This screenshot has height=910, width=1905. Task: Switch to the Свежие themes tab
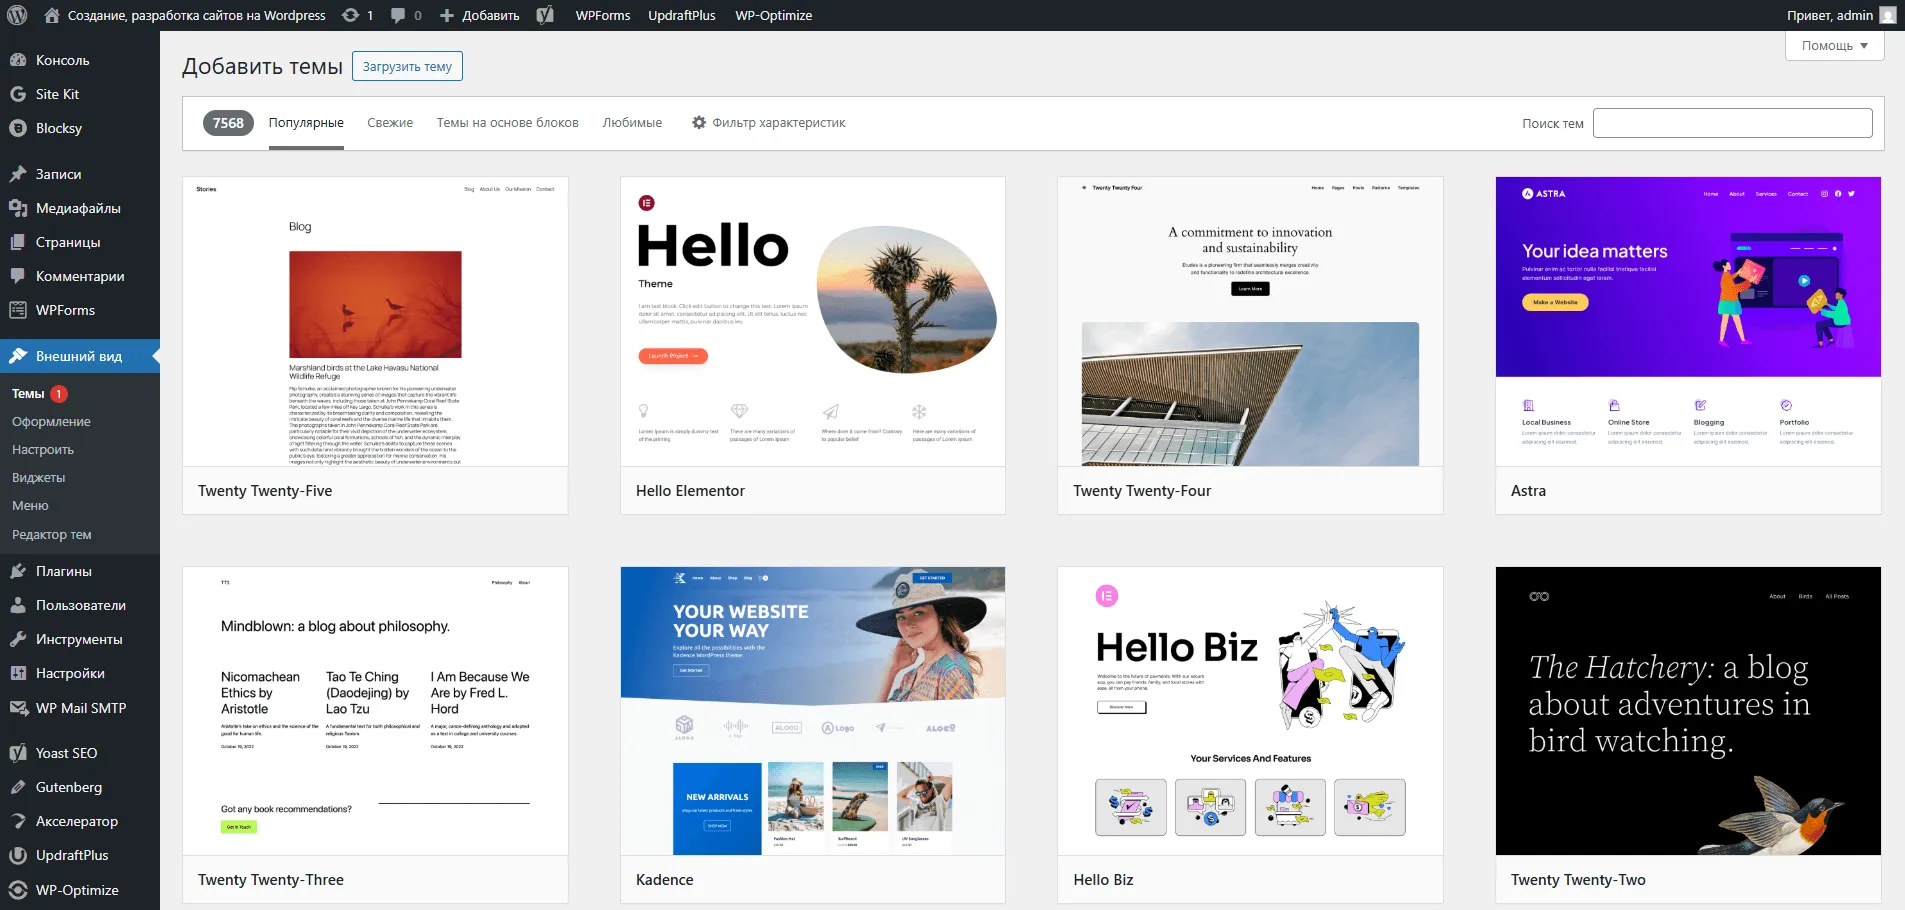(390, 123)
